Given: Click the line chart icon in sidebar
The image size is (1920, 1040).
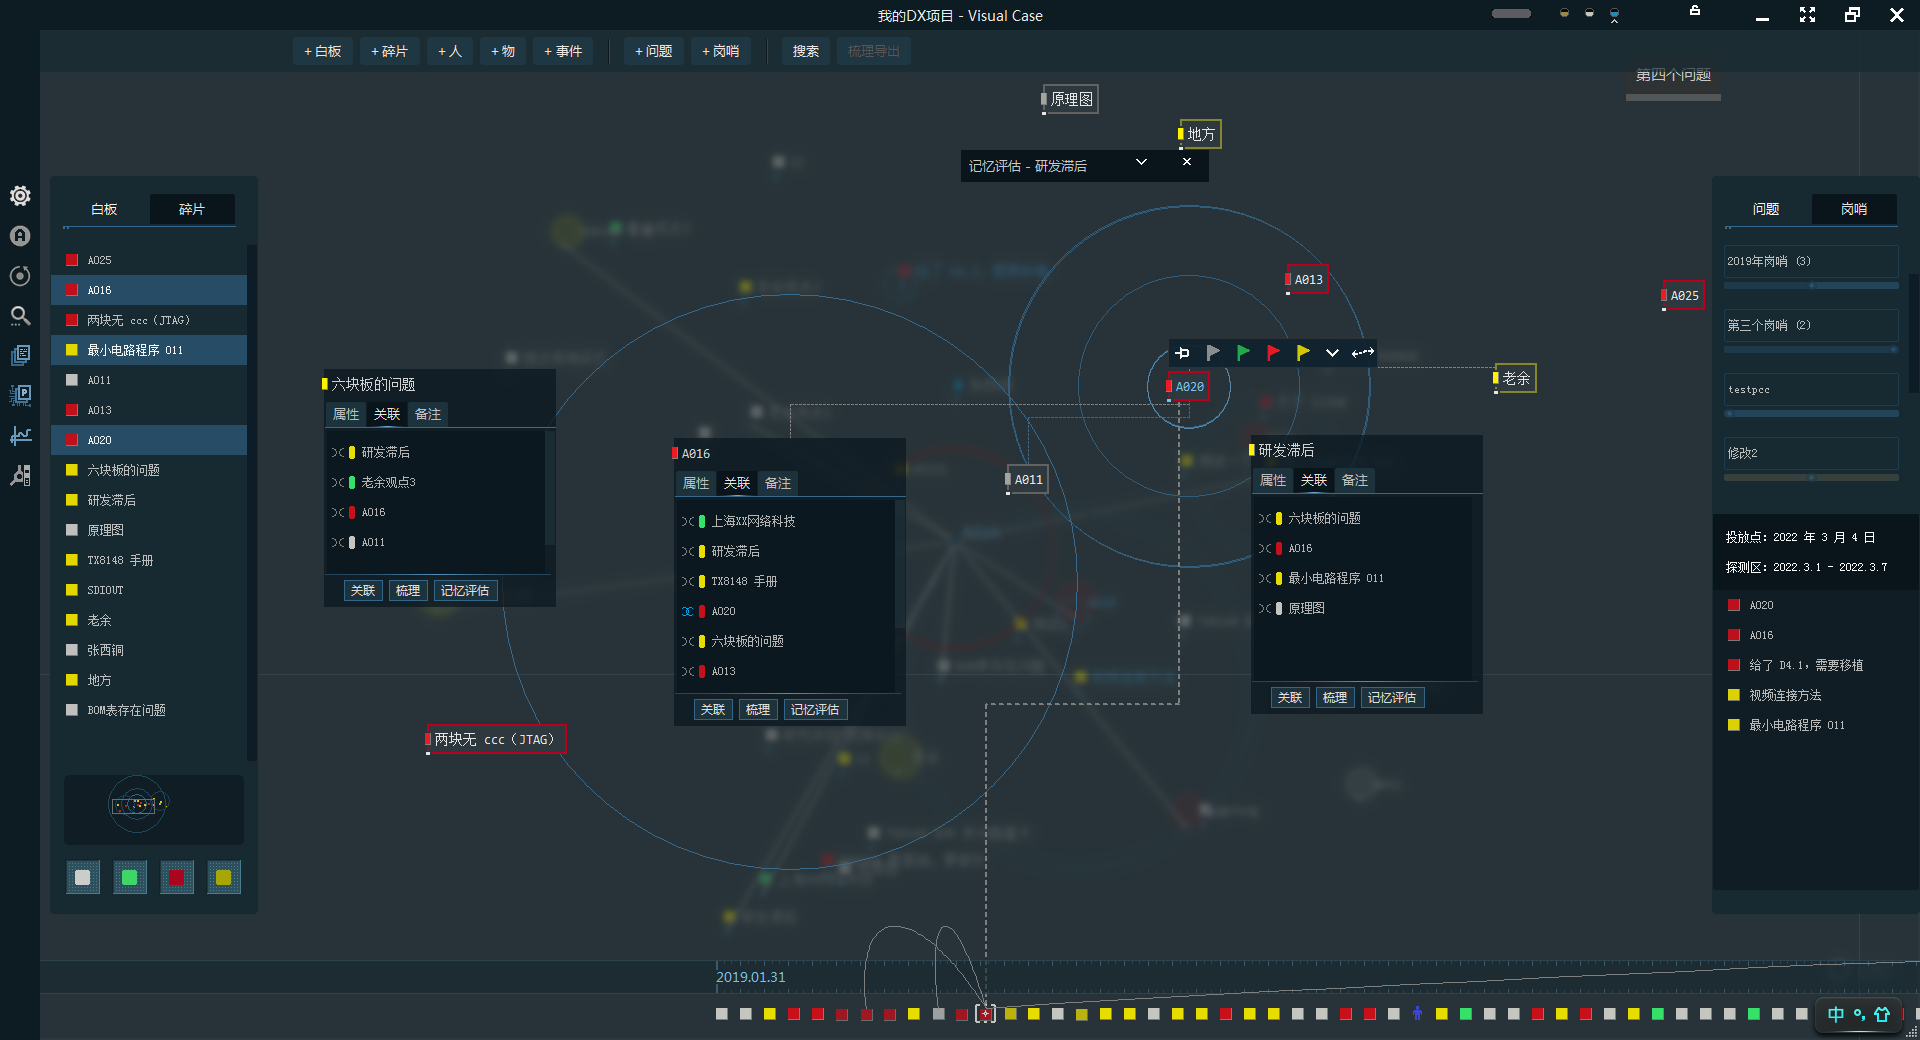Looking at the screenshot, I should (x=20, y=436).
